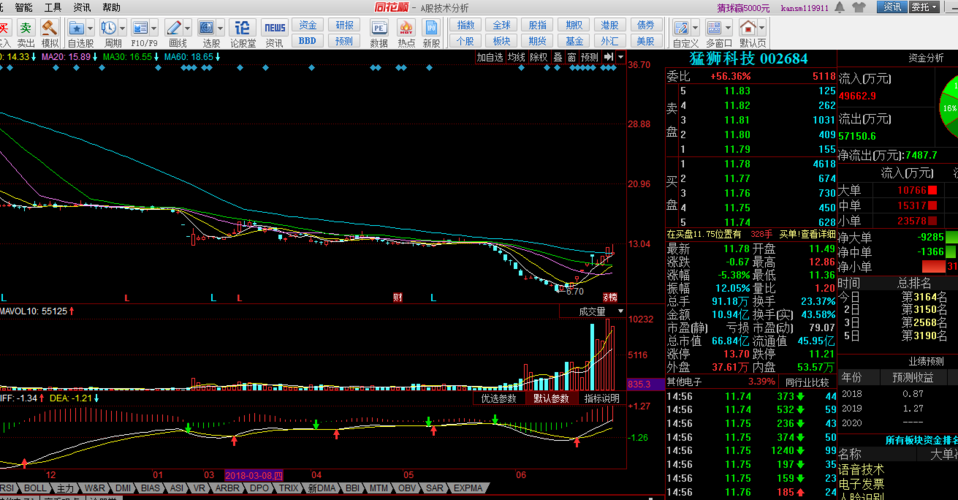Open the 自选股 watchlist folder icon
Screen dimensions: 958x500
(x=76, y=28)
